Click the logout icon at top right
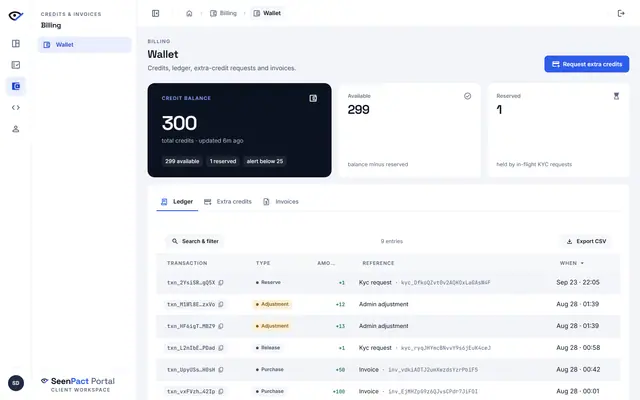This screenshot has width=640, height=400. 621,13
